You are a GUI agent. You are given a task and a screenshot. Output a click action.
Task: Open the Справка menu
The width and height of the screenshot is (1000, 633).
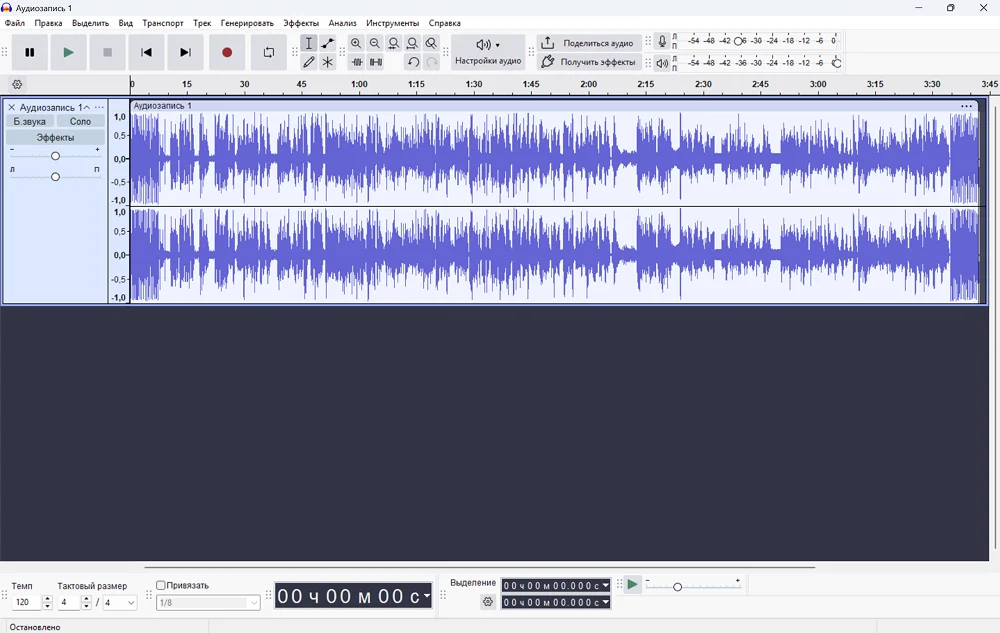pyautogui.click(x=445, y=23)
